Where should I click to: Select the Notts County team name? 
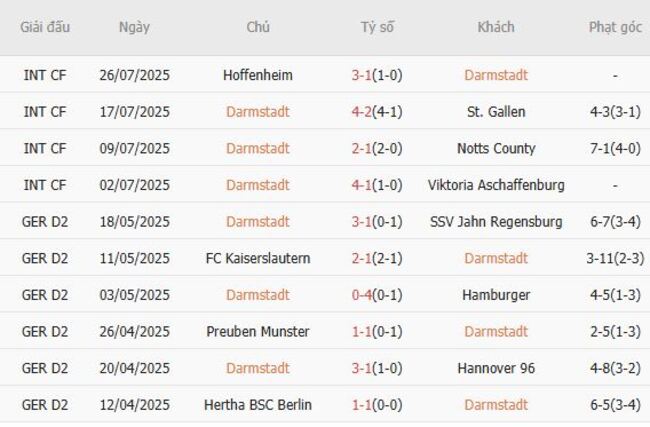[x=495, y=149]
